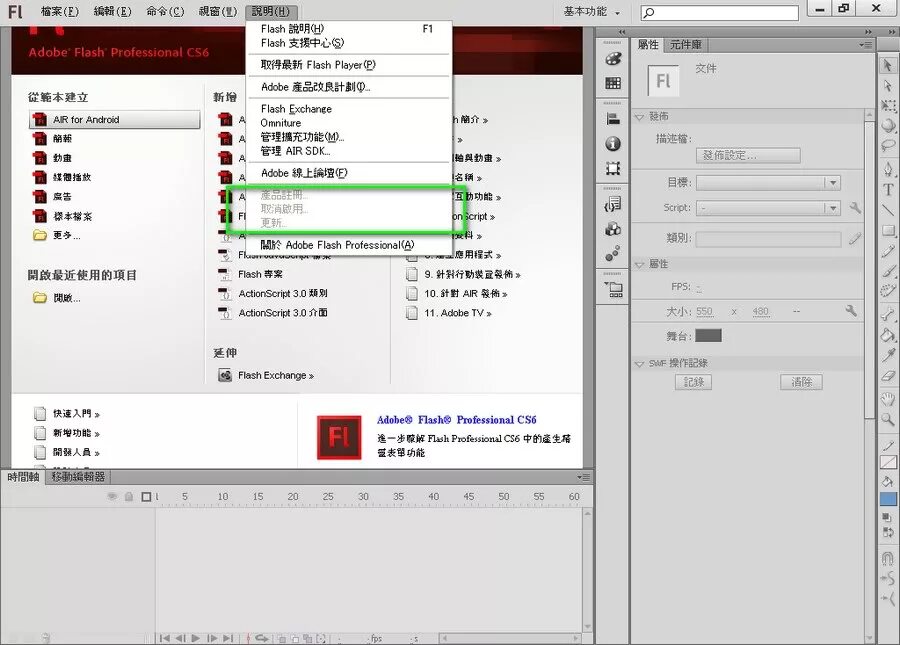900x645 pixels.
Task: Select the Selection (arrow) tool
Action: point(888,65)
